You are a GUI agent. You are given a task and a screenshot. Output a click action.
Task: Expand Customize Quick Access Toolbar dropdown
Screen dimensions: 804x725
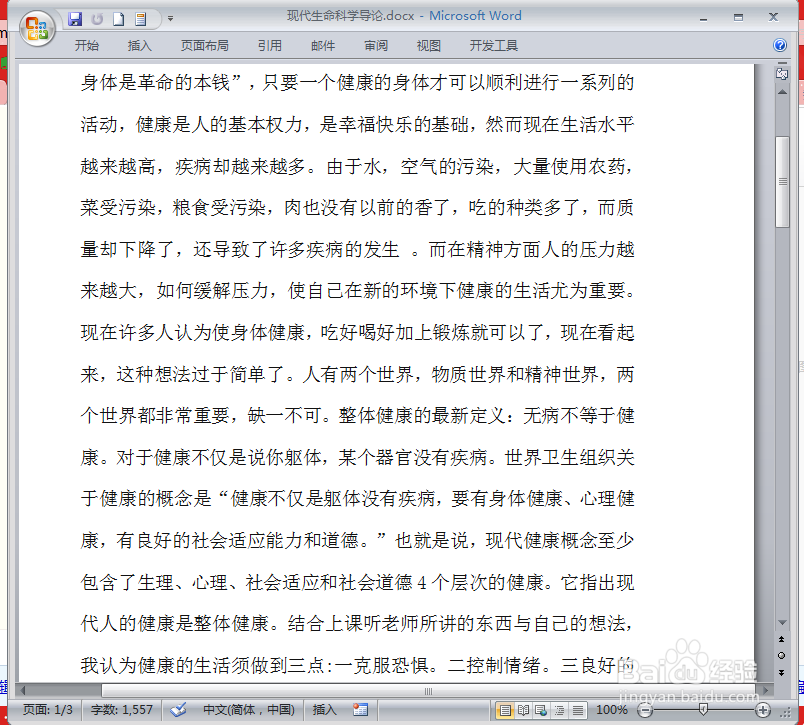coord(170,19)
